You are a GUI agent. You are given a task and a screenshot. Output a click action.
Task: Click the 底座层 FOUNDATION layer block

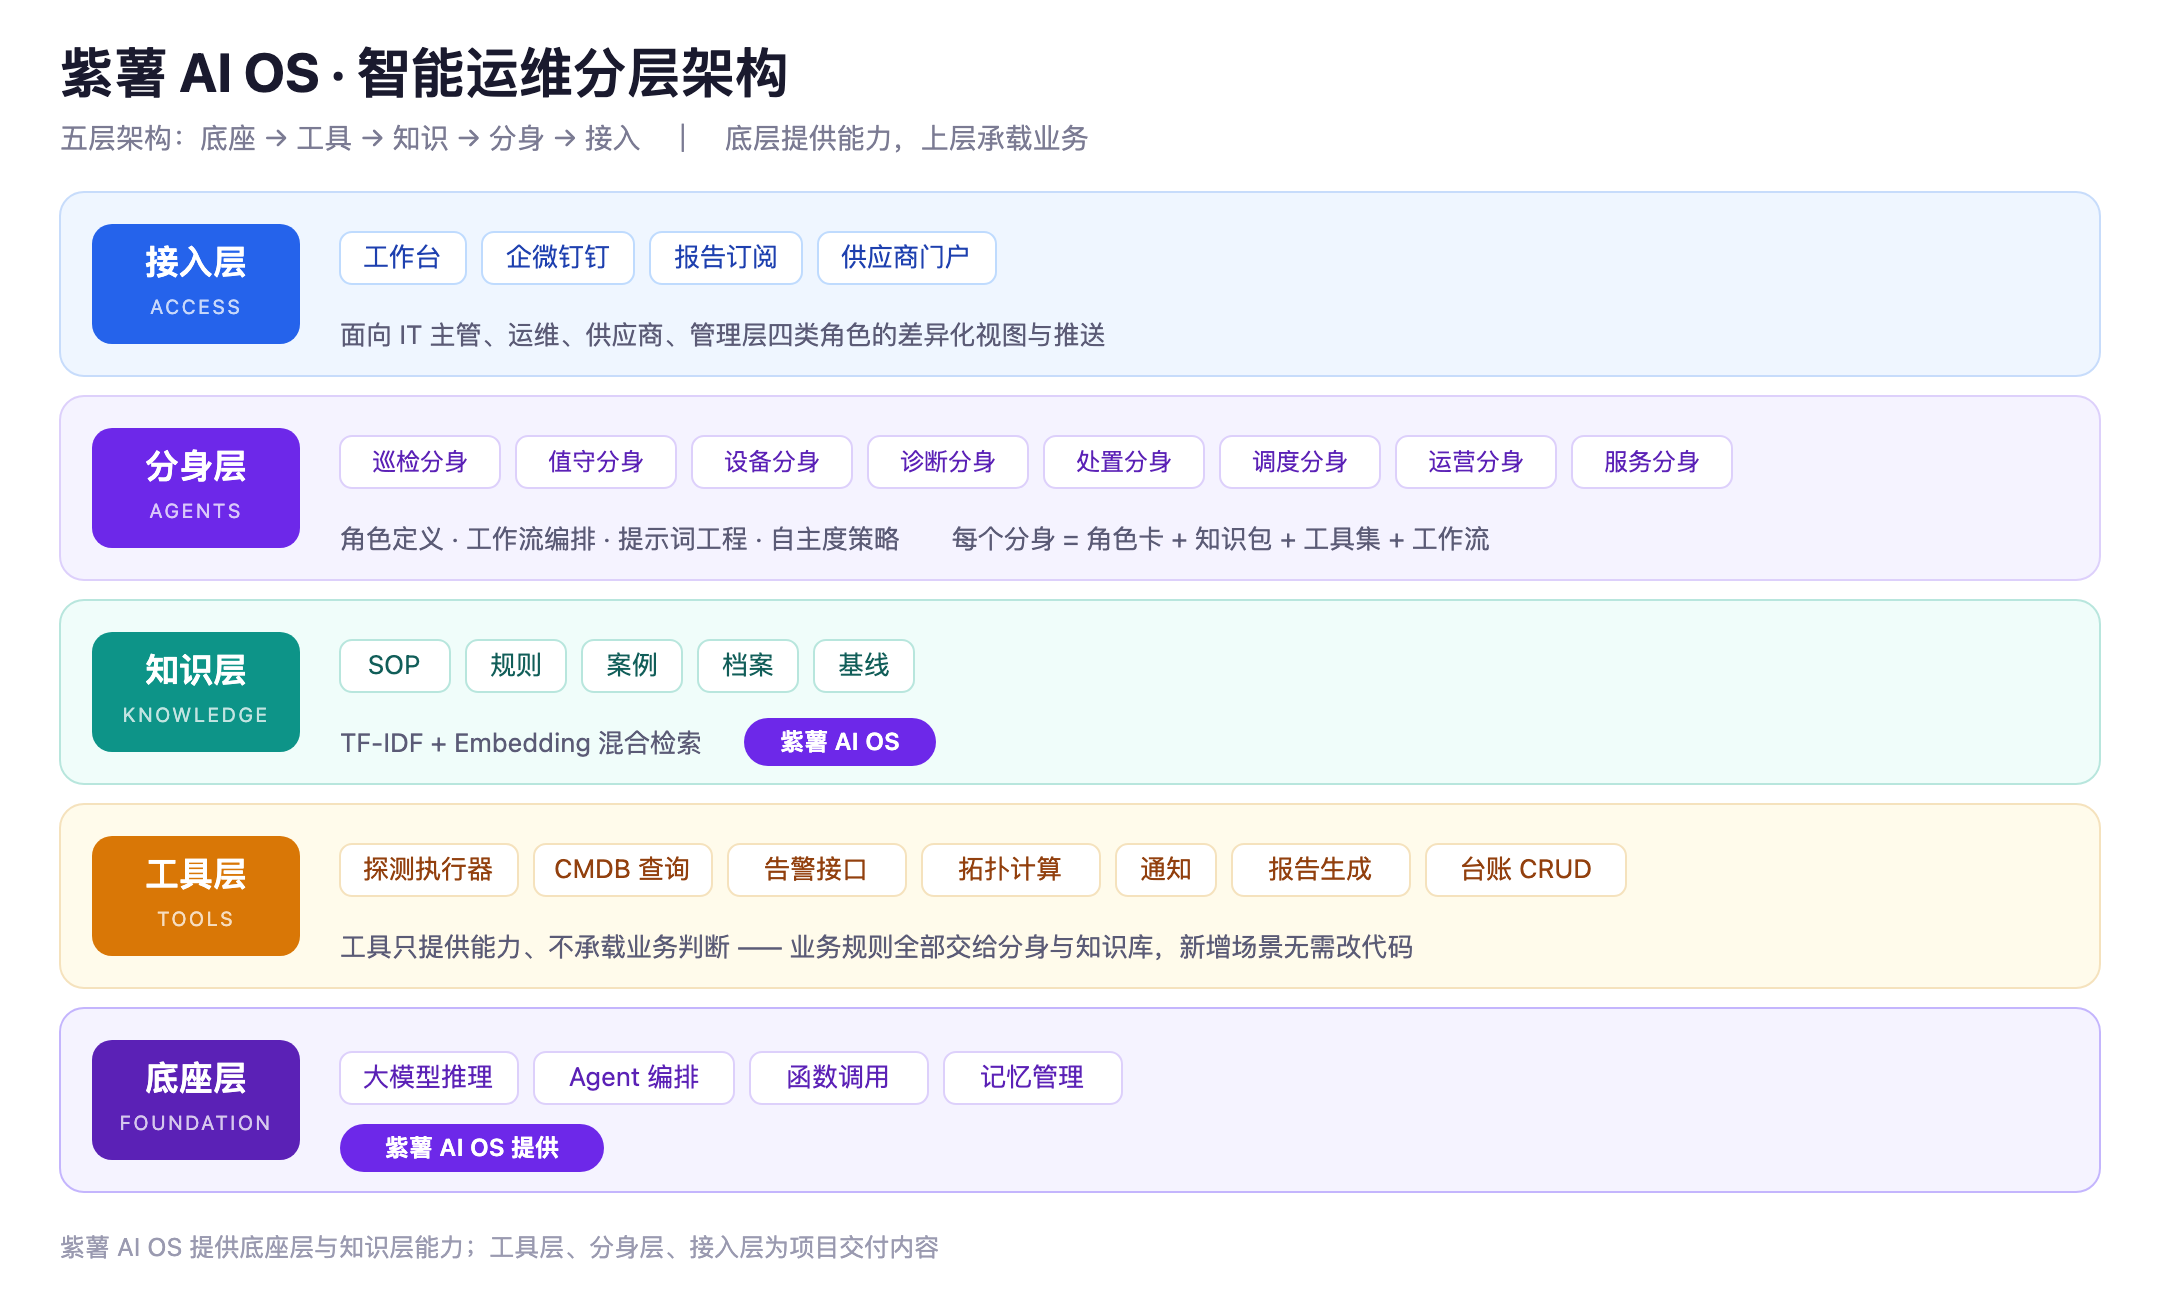coord(196,1100)
